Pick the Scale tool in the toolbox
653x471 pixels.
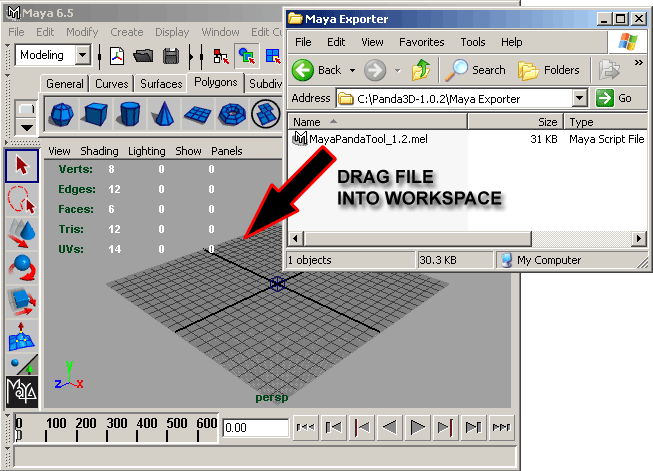click(x=22, y=302)
